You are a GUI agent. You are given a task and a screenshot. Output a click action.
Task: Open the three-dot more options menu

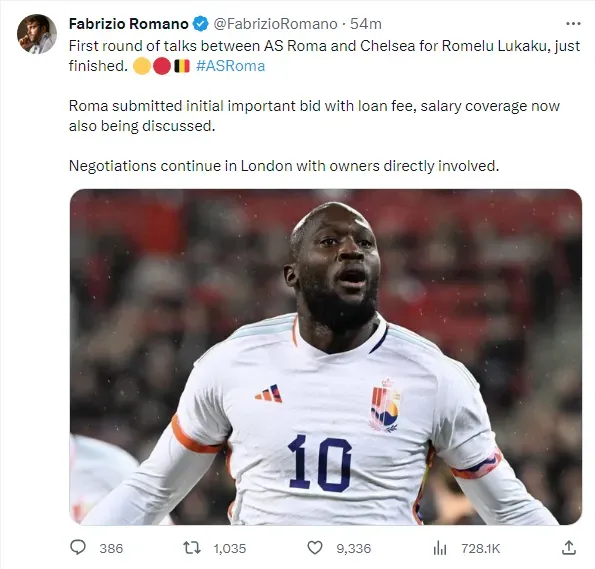[573, 24]
